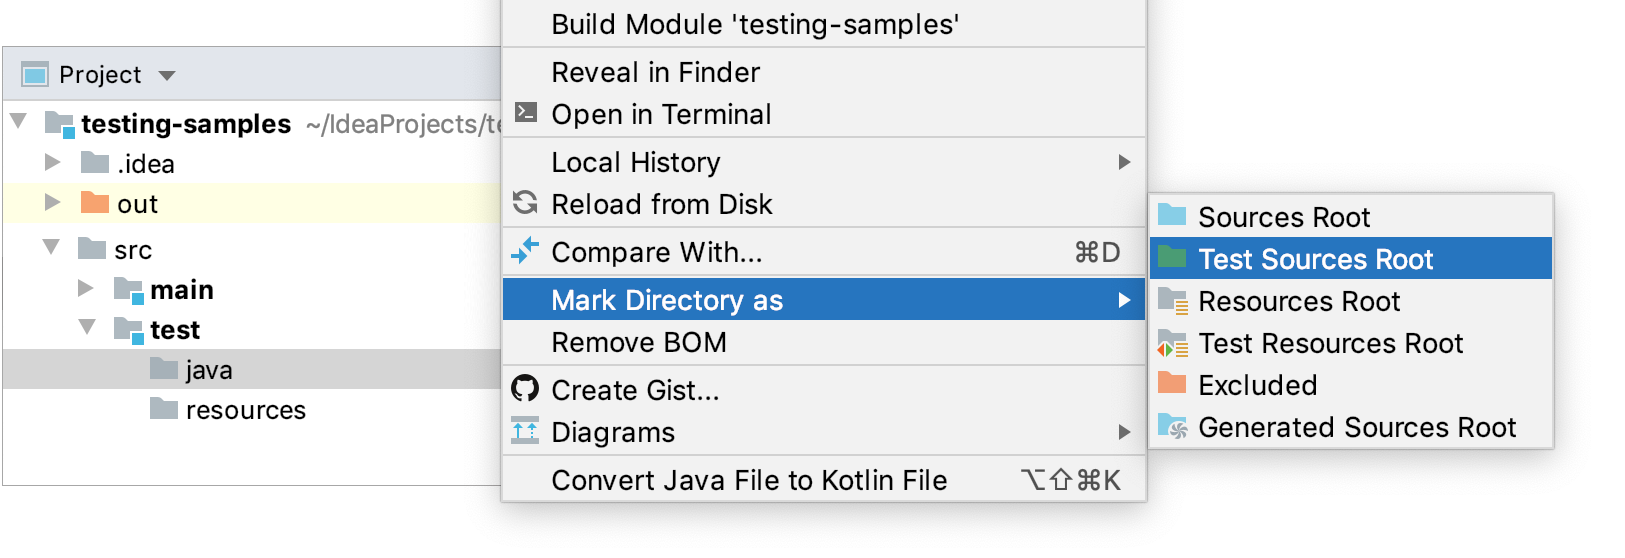The height and width of the screenshot is (558, 1625).
Task: Click the Diagrams icon
Action: tap(525, 430)
